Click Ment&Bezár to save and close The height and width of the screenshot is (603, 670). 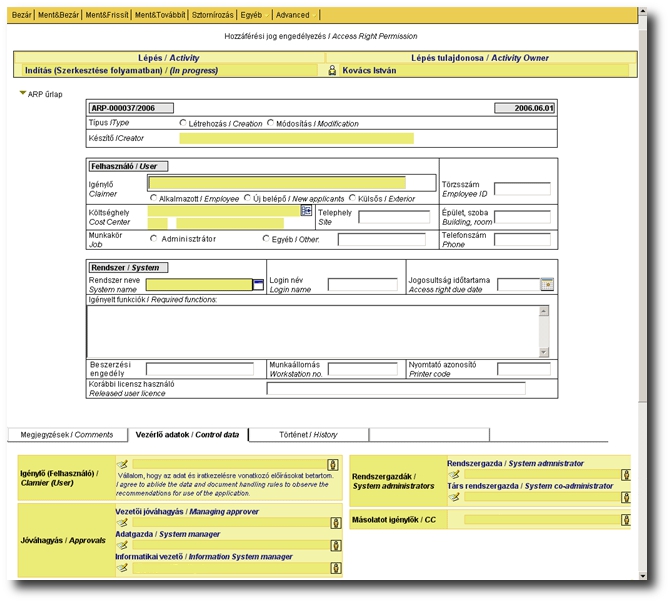[58, 15]
